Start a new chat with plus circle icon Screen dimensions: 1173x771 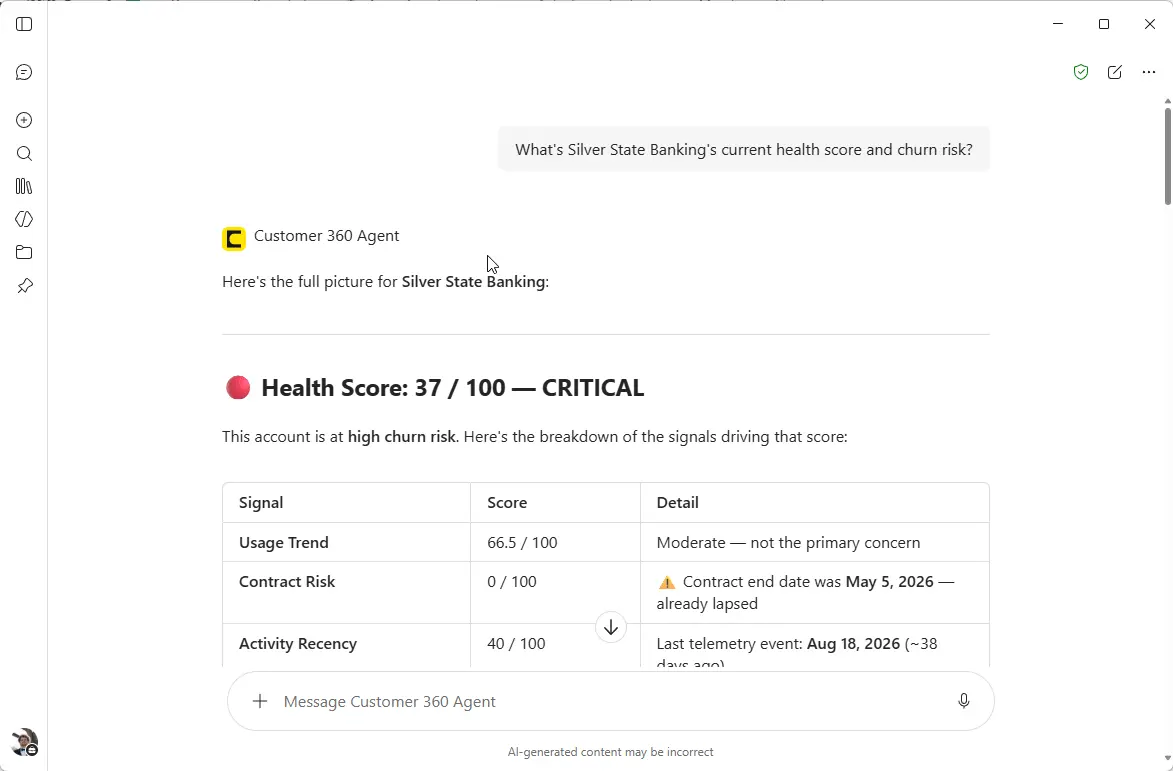[24, 120]
